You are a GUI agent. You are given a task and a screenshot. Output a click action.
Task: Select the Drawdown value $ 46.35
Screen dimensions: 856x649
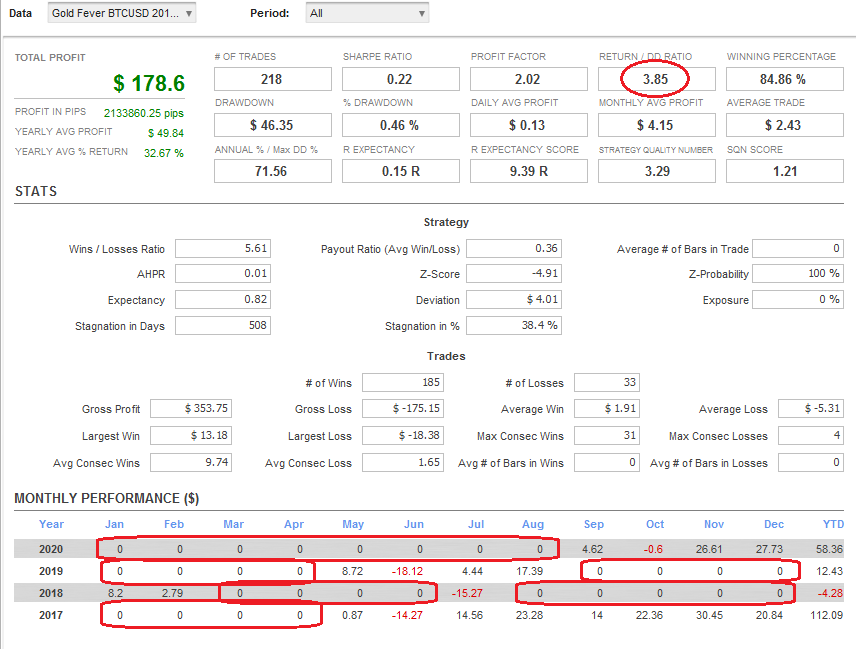272,125
